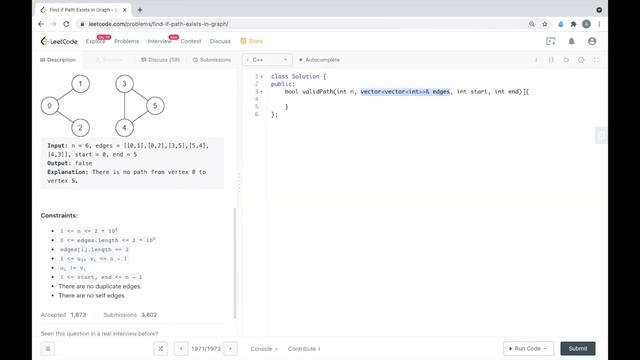The width and height of the screenshot is (640, 360).
Task: Click the right-edge side panel tab
Action: (x=600, y=135)
